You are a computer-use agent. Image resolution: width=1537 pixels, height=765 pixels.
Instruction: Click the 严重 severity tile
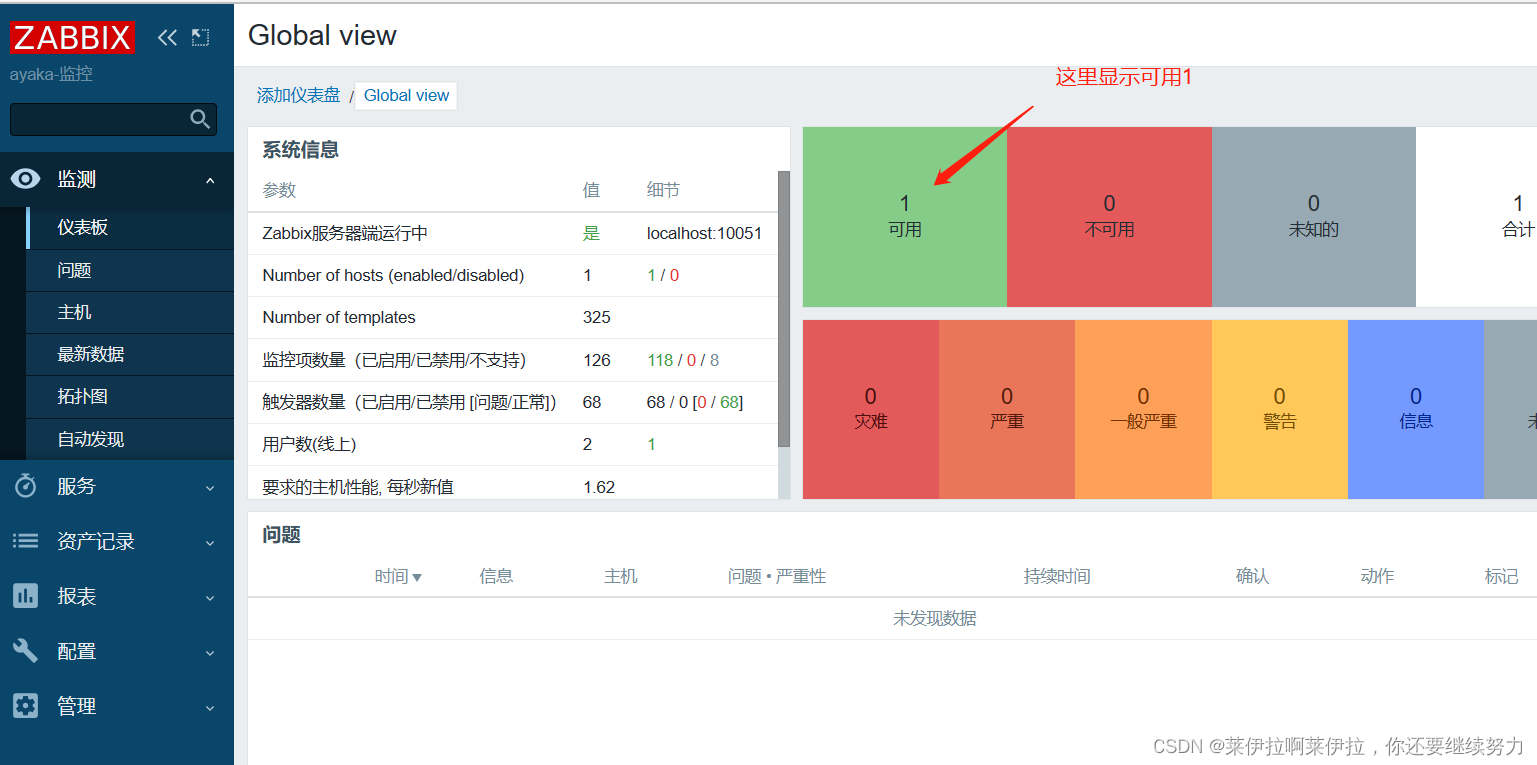point(1007,409)
